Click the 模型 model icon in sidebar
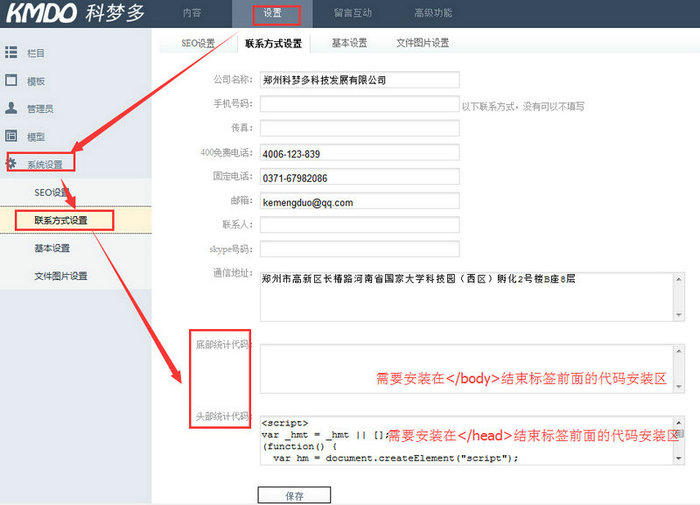700x505 pixels. point(11,136)
